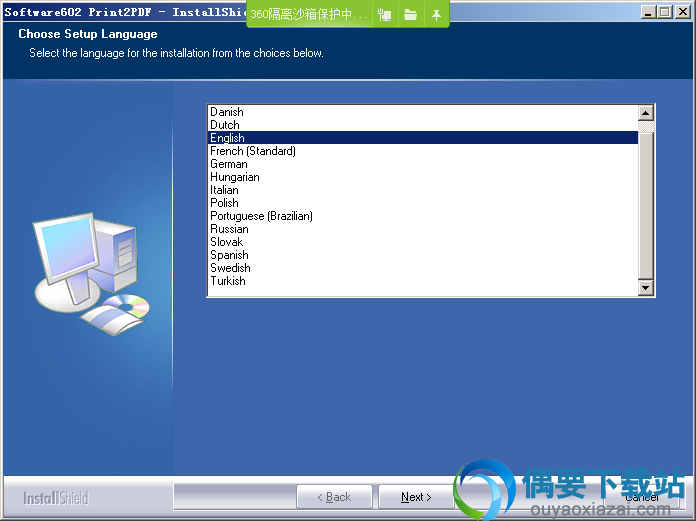Choose French (Standard) as setup language

pos(423,151)
